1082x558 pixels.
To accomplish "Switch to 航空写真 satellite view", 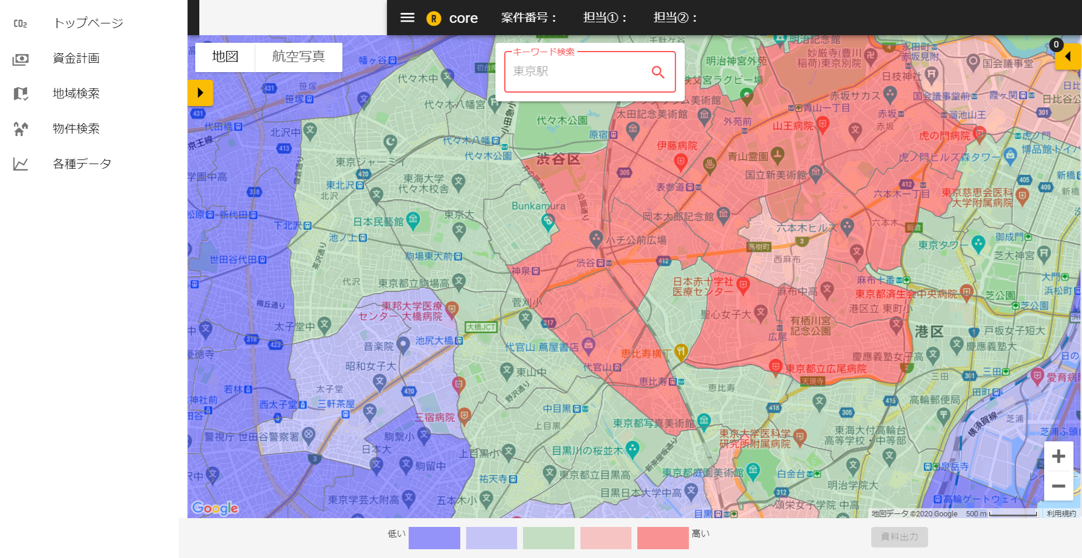I will pyautogui.click(x=299, y=57).
